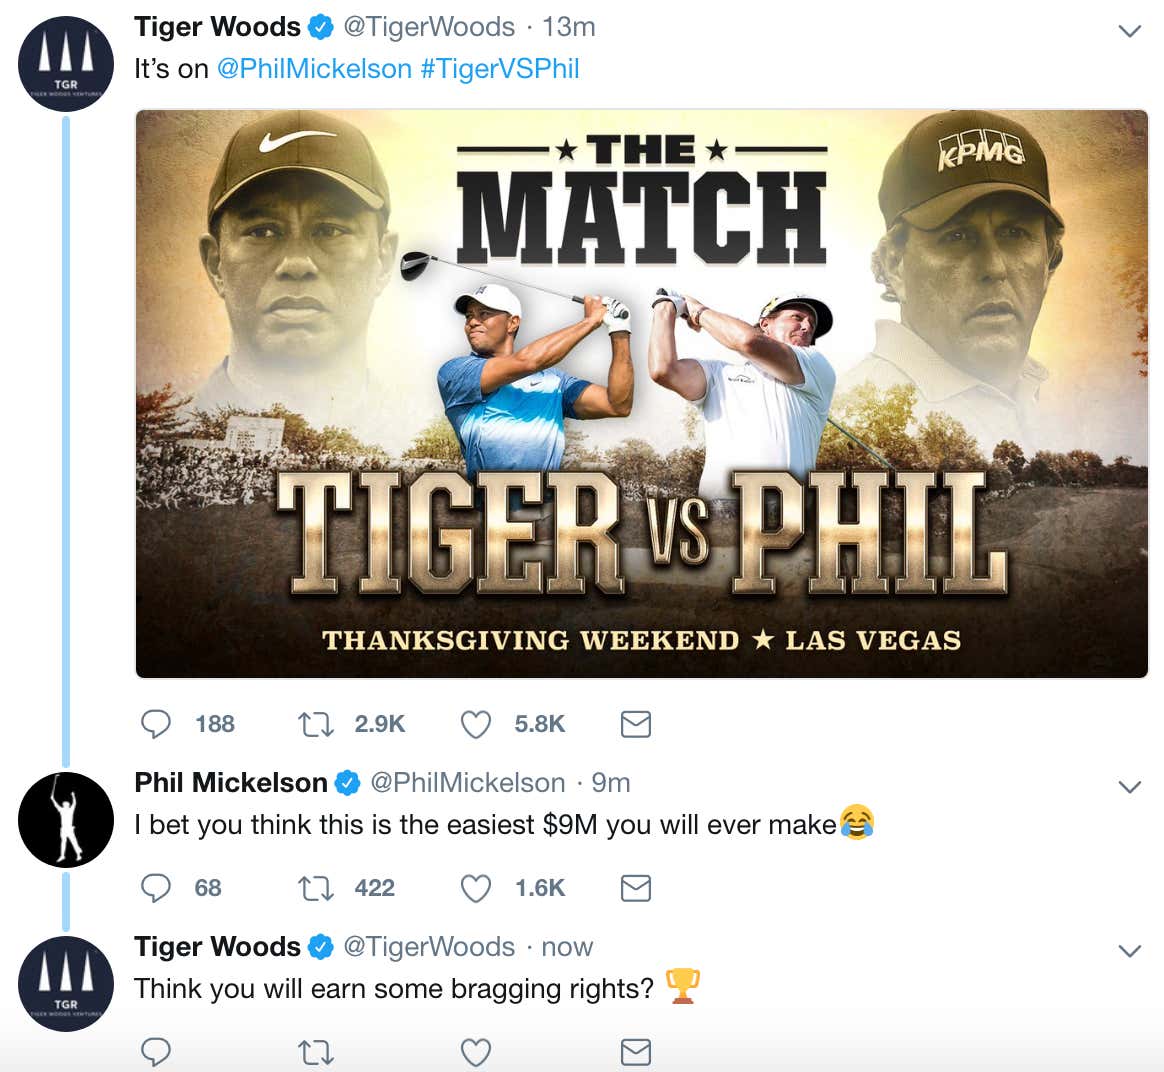Viewport: 1164px width, 1072px height.
Task: Open the @PhilMickelson mention link
Action: (314, 69)
